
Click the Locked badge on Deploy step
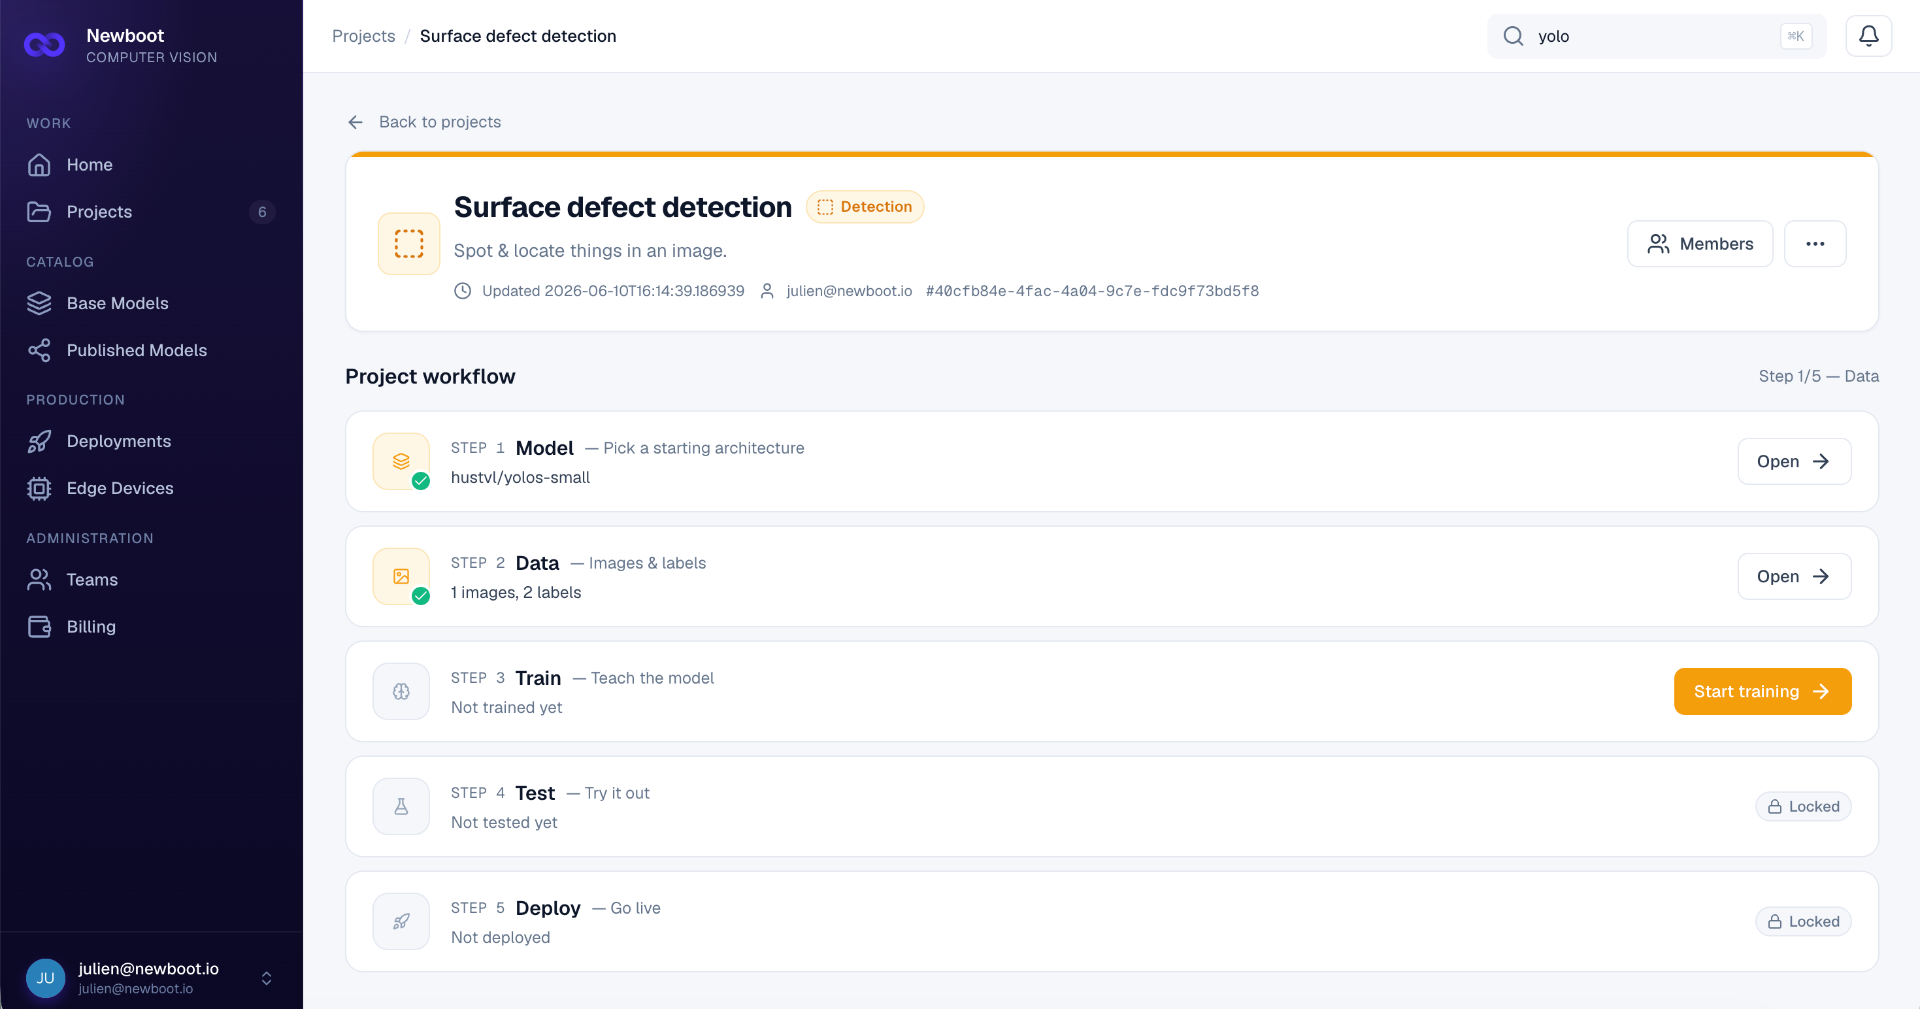tap(1803, 922)
